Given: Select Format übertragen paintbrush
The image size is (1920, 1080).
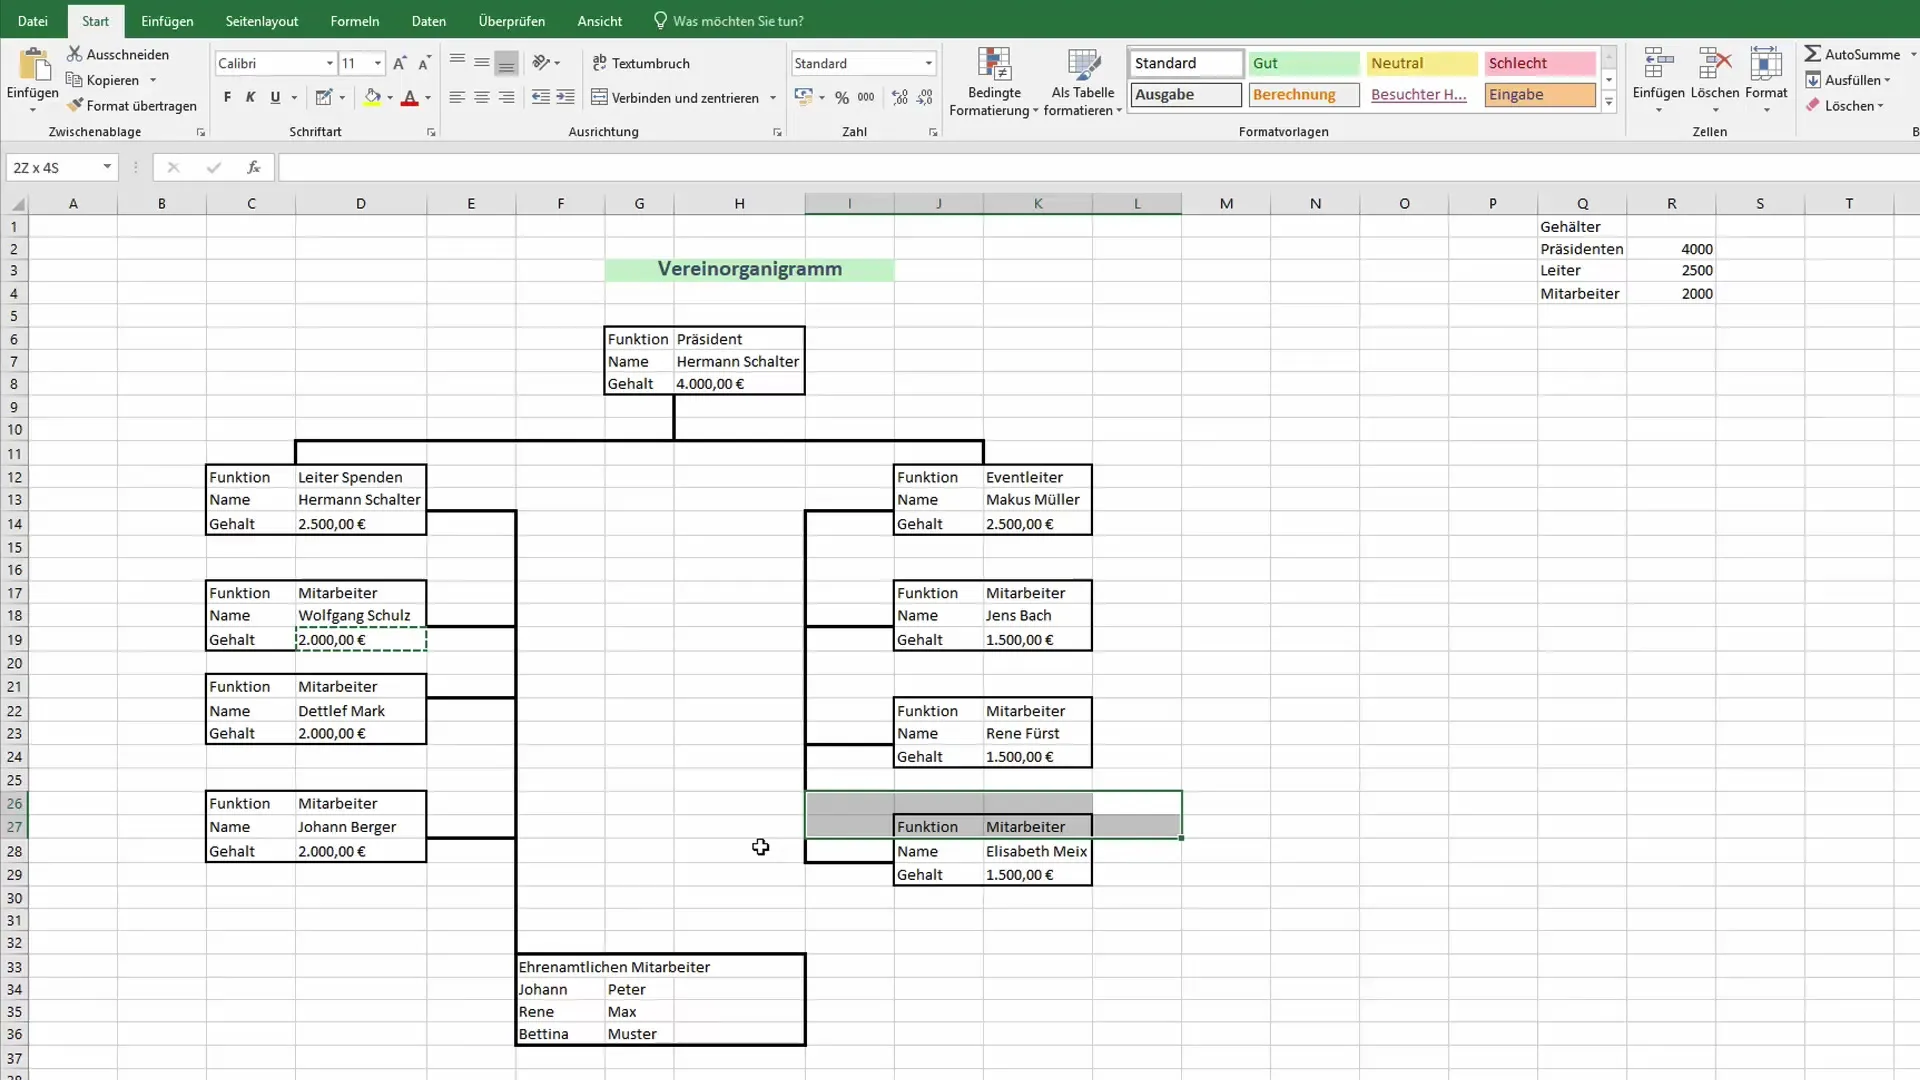Looking at the screenshot, I should point(75,105).
